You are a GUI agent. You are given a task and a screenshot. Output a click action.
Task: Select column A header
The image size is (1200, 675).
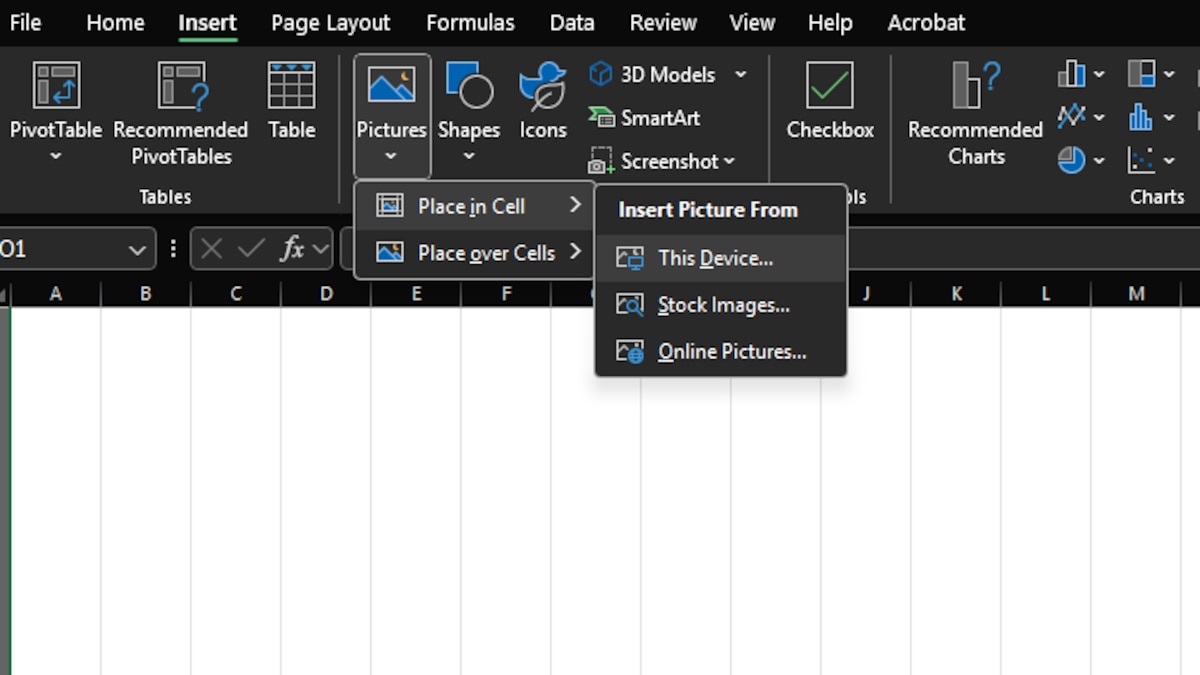tap(56, 294)
